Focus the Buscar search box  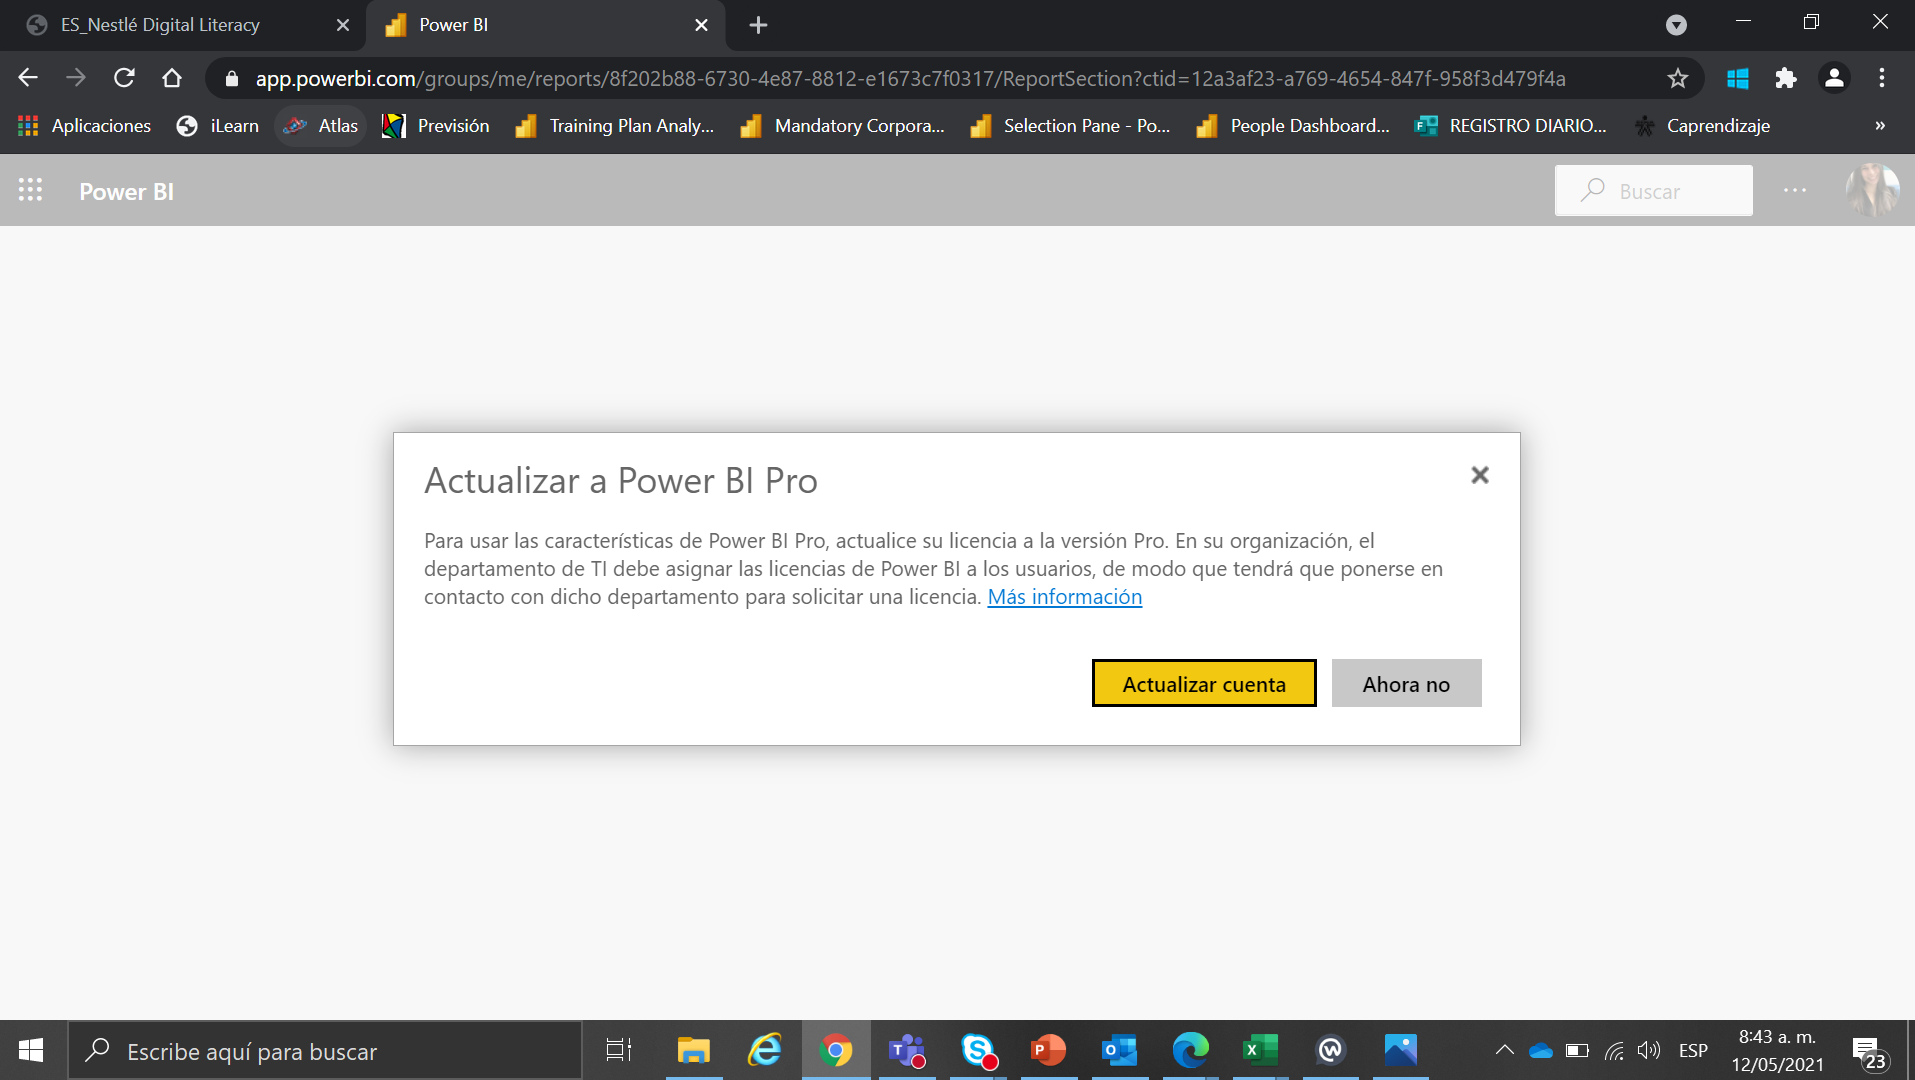click(1653, 190)
